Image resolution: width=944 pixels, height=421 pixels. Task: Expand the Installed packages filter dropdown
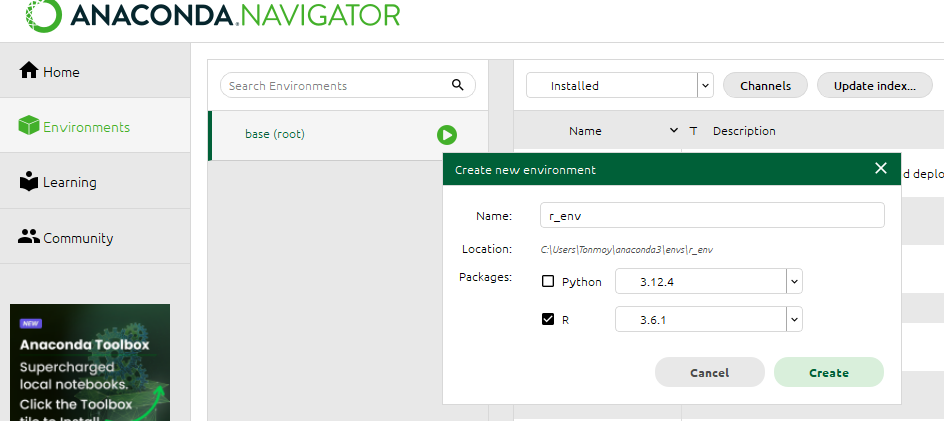705,86
